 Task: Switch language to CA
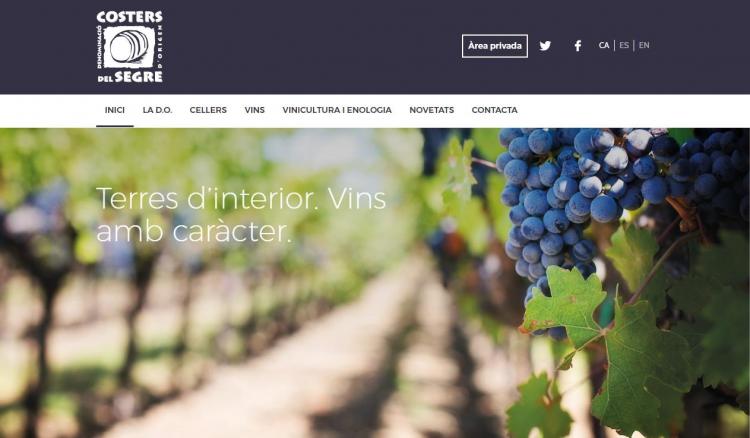[x=604, y=45]
